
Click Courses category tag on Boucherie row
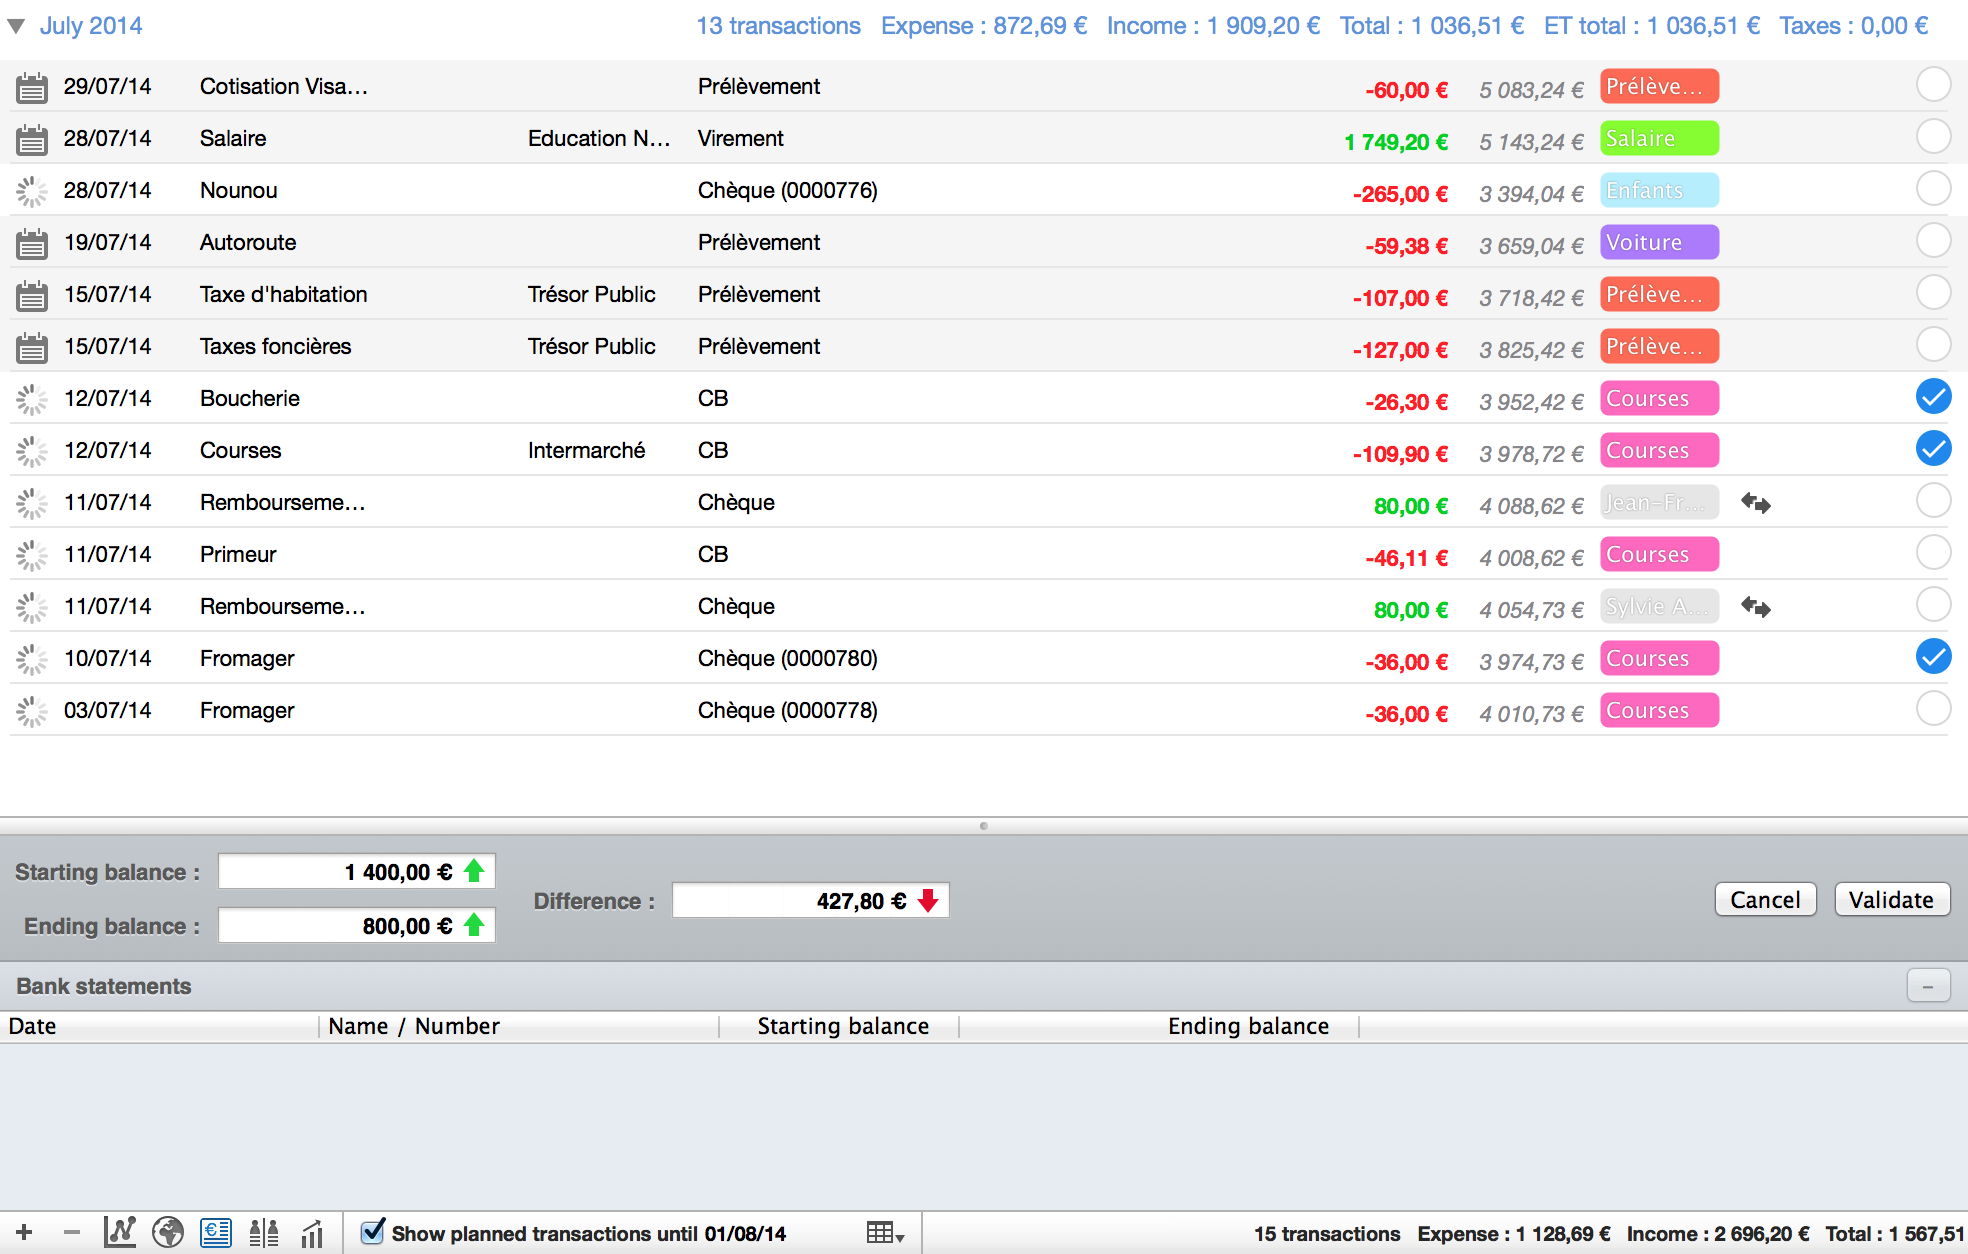[x=1659, y=399]
